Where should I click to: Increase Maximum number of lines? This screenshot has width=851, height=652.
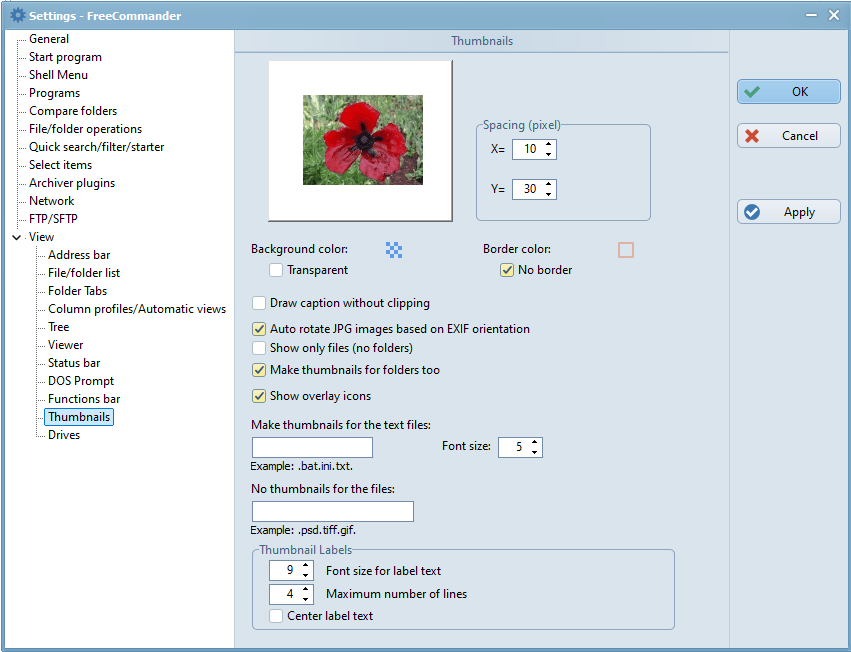[306, 589]
